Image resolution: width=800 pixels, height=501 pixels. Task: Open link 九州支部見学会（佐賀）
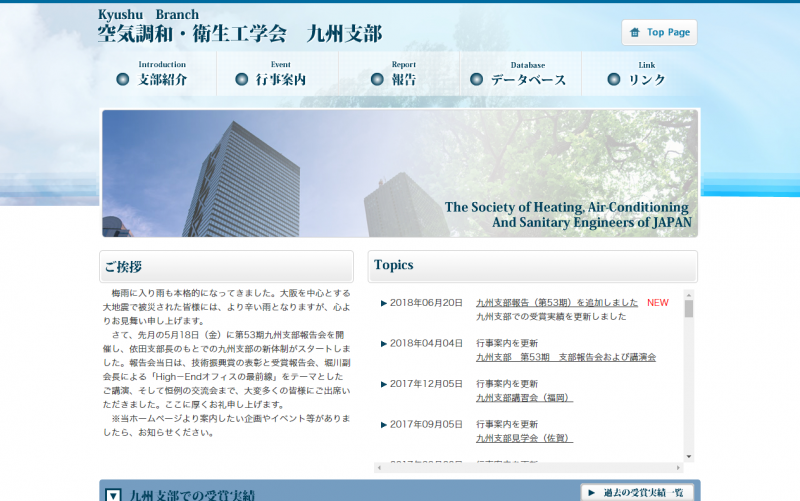point(524,438)
